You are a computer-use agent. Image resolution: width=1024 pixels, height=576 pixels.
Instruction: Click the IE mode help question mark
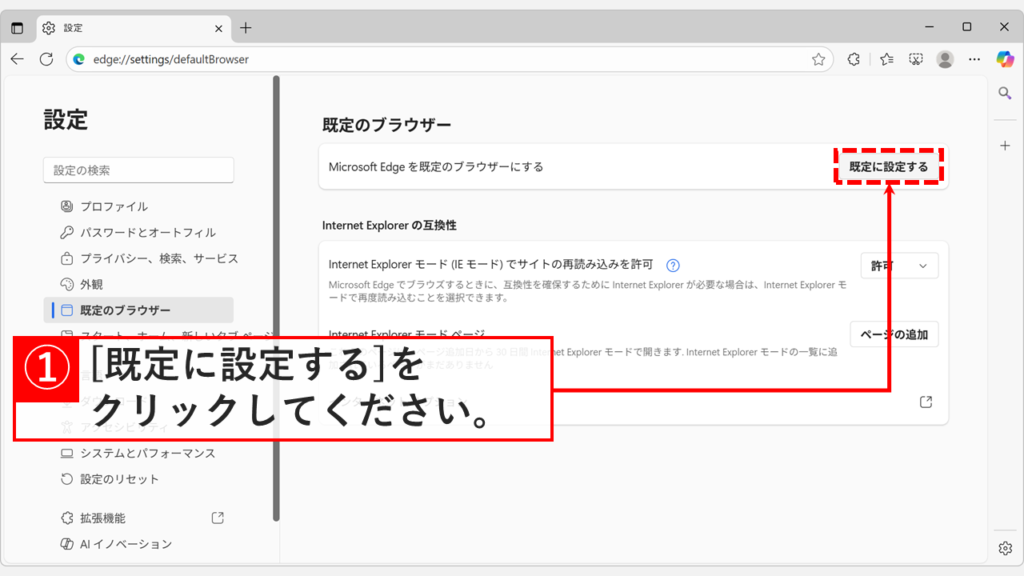click(673, 265)
